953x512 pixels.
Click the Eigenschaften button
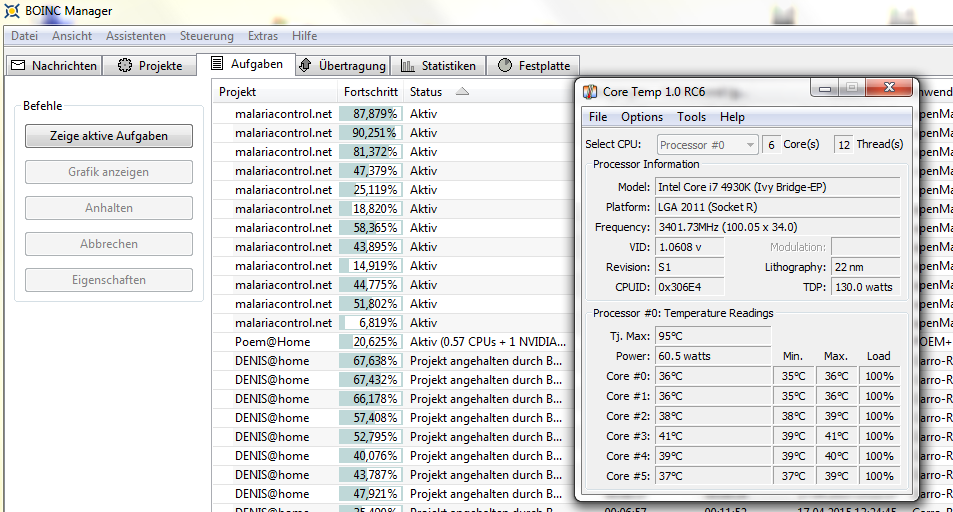[109, 280]
